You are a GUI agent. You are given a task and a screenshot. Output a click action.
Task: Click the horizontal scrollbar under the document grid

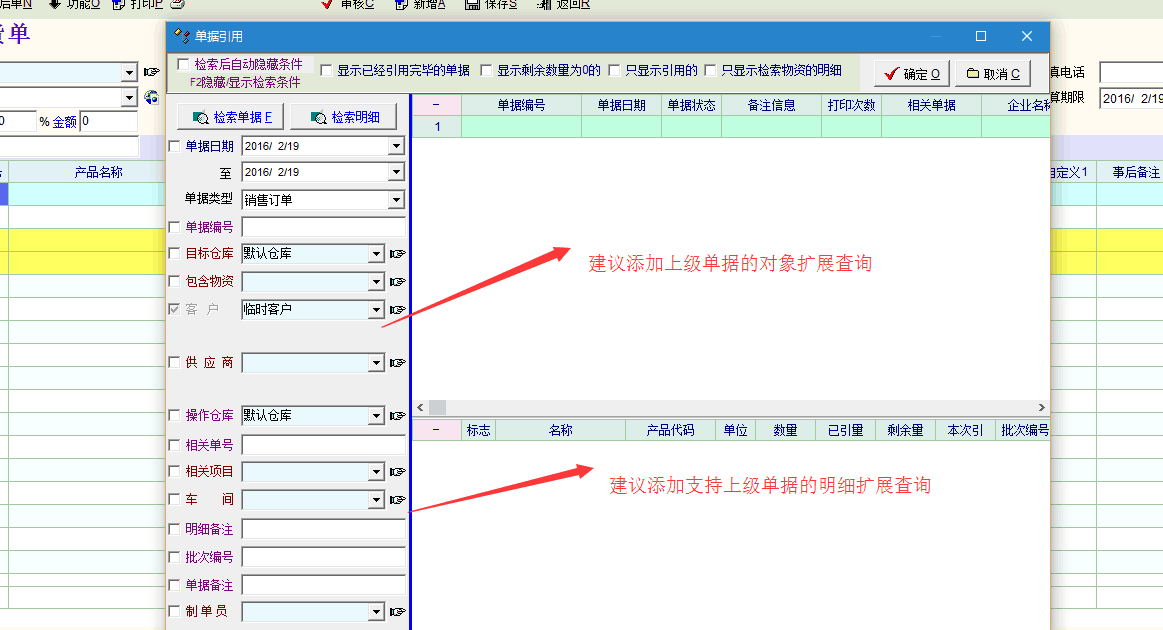tap(730, 408)
